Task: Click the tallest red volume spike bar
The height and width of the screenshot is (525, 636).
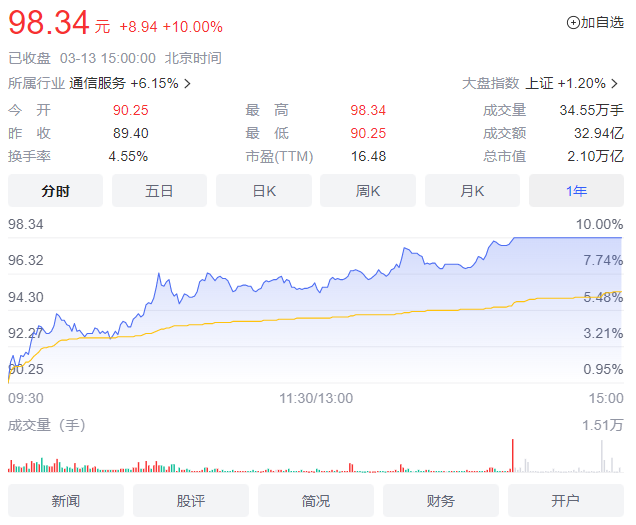Action: pos(513,455)
